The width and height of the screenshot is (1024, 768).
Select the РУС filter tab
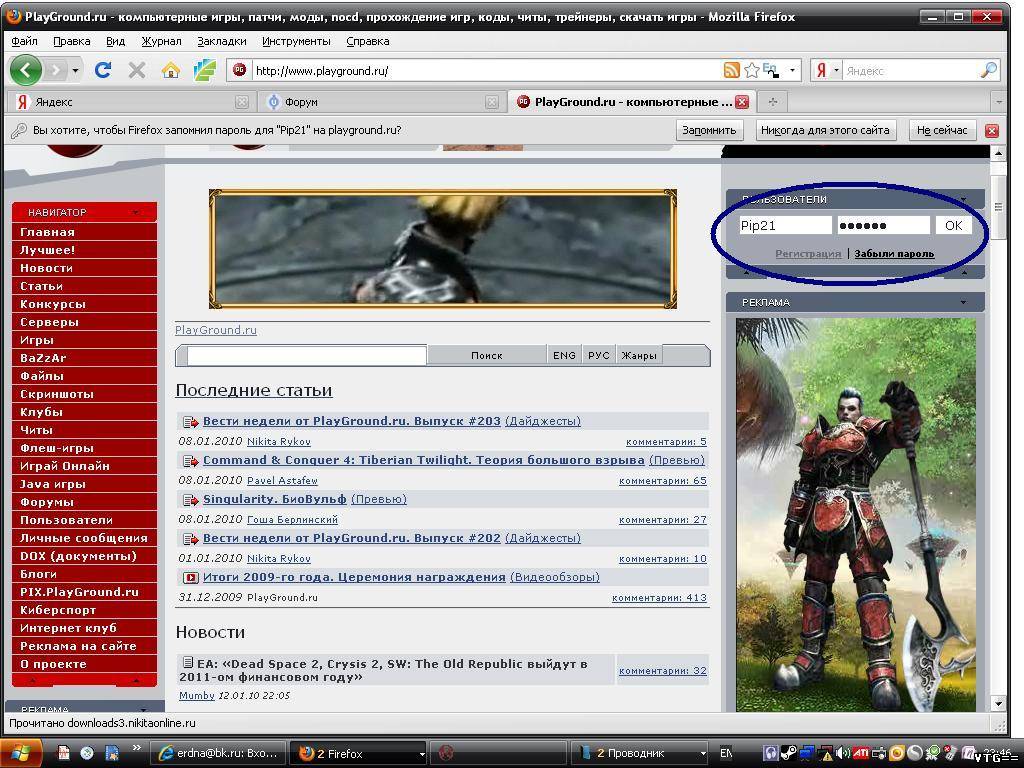click(x=598, y=355)
